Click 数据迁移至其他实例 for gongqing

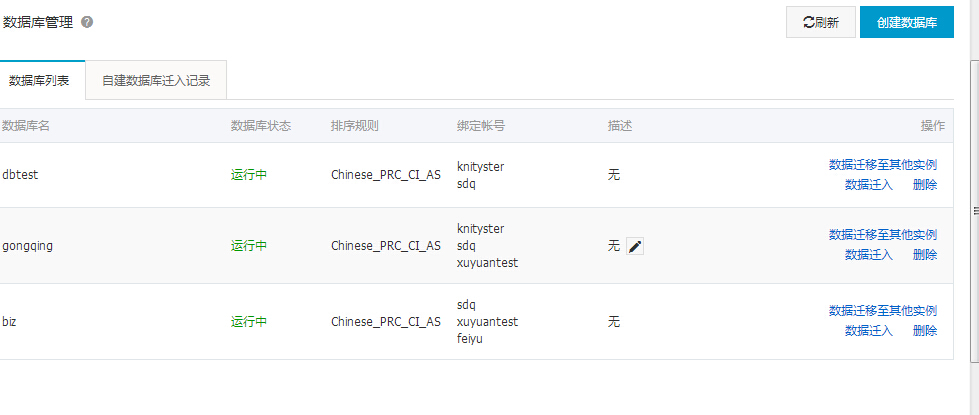point(882,235)
